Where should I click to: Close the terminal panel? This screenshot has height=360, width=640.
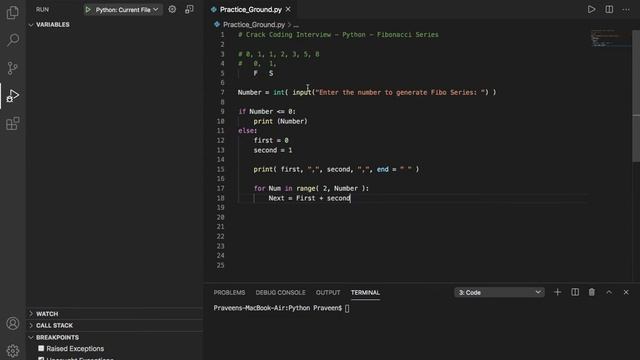click(x=626, y=292)
